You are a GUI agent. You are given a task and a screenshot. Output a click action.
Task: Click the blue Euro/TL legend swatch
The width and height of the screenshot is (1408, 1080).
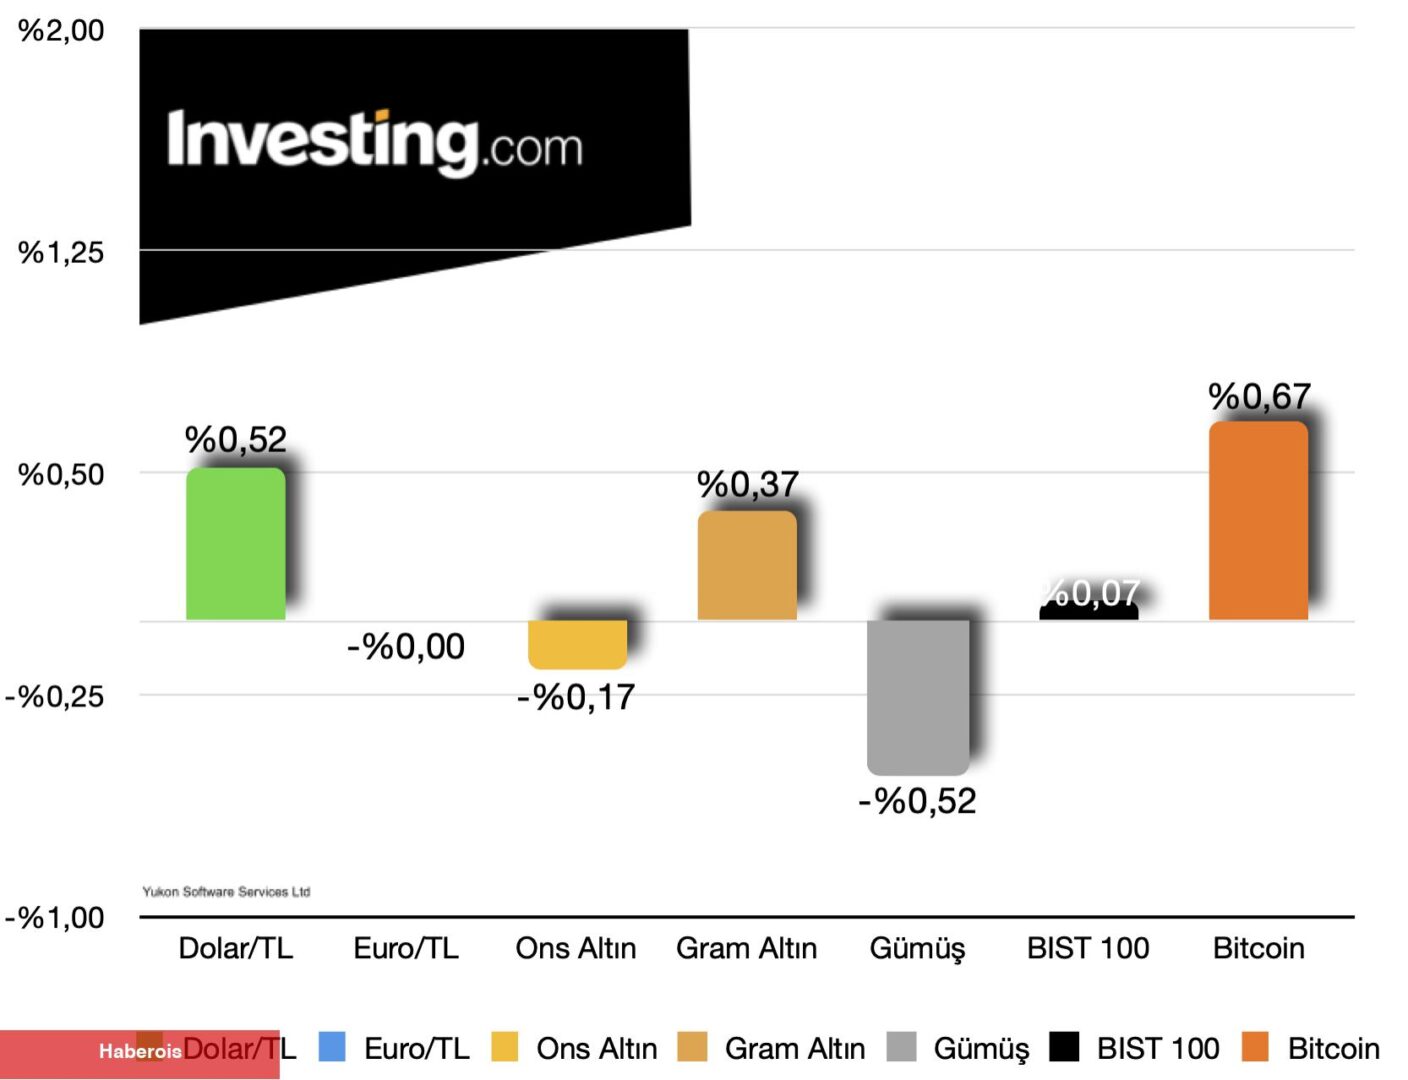(x=332, y=1047)
